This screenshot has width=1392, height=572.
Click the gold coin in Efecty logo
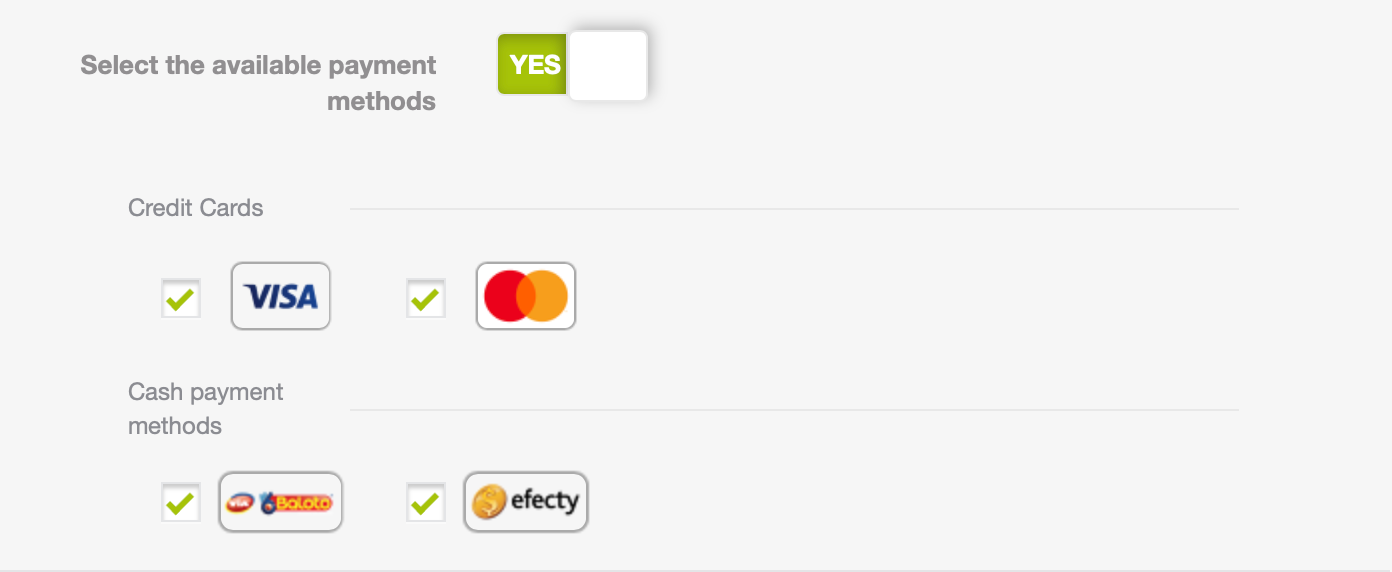click(489, 502)
